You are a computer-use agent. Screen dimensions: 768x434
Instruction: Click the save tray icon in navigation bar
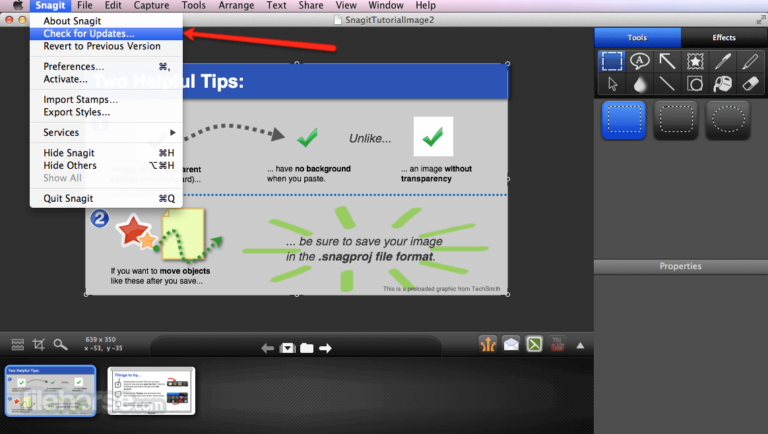[x=287, y=348]
